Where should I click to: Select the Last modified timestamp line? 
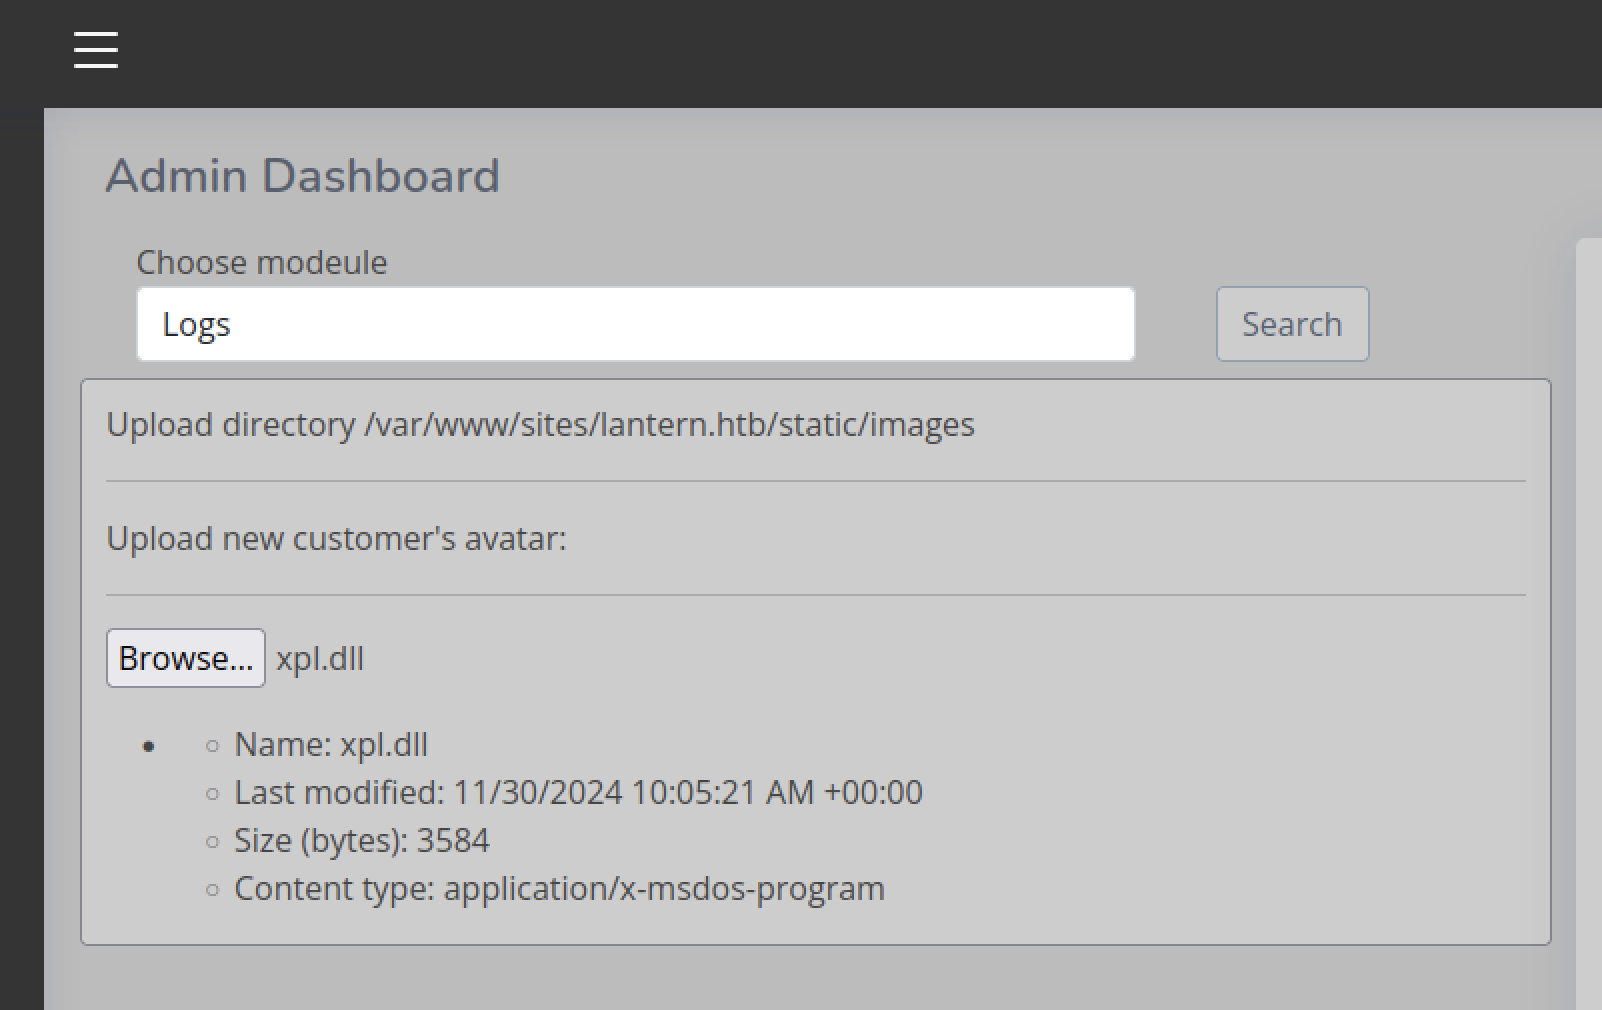coord(577,793)
